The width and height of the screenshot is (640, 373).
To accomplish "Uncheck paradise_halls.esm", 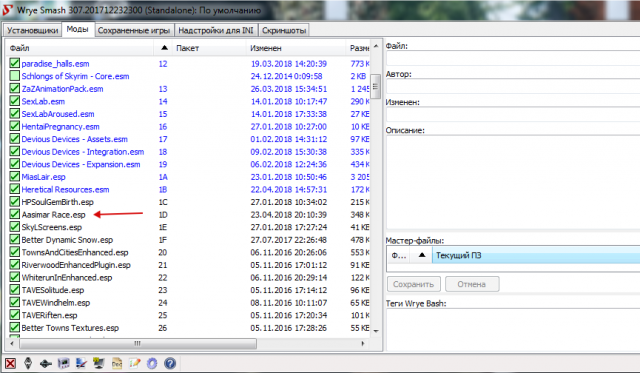I will [15, 63].
